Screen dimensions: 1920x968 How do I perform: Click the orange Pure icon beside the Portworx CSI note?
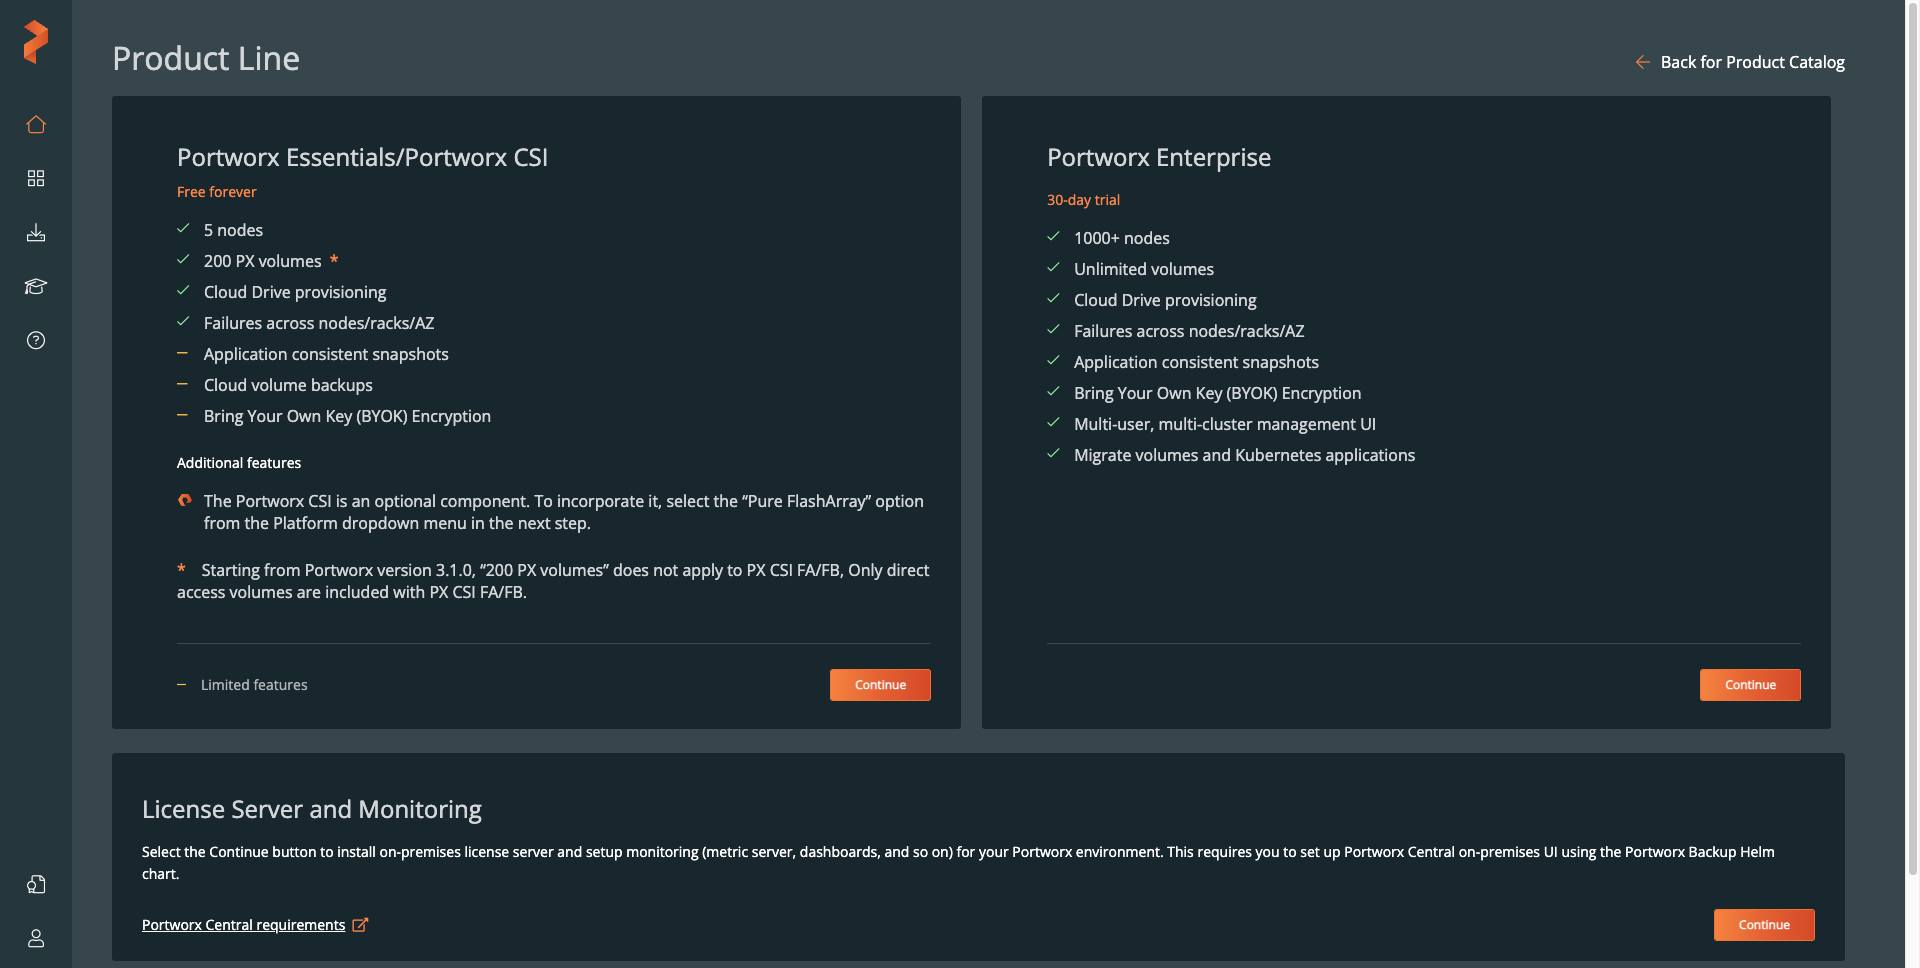pos(185,501)
